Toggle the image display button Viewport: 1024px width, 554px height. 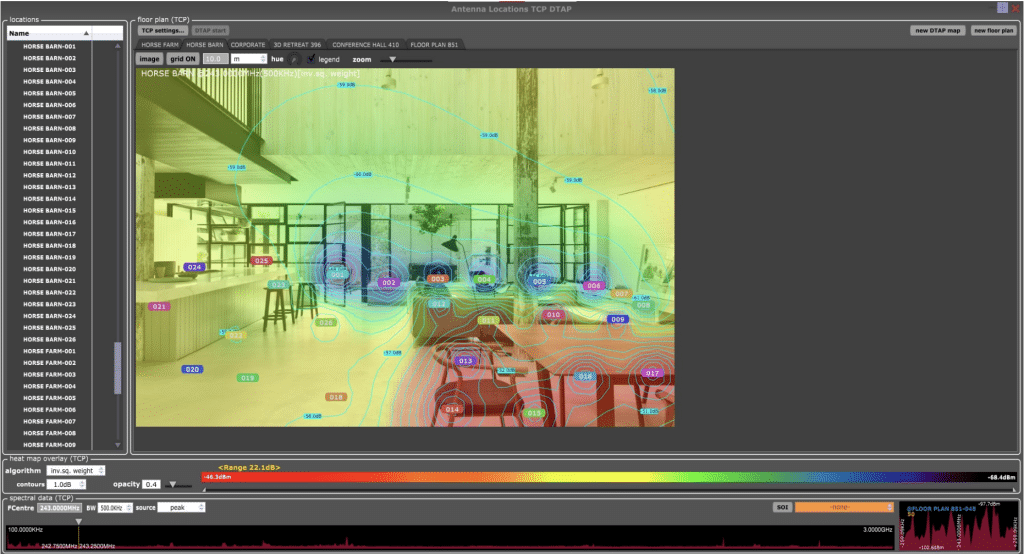coord(149,59)
